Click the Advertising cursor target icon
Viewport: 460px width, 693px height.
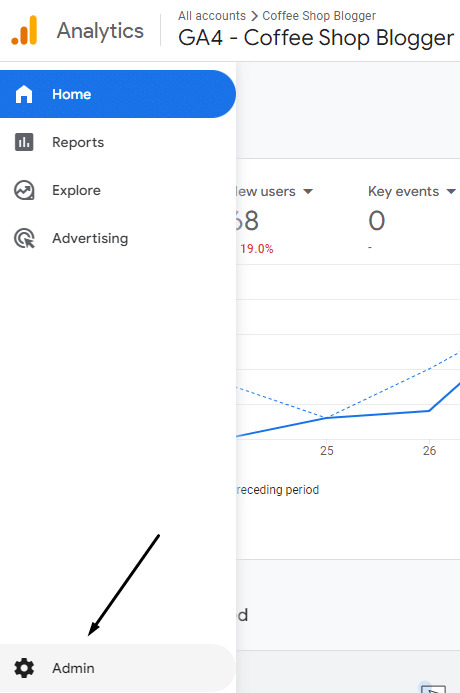pos(24,238)
